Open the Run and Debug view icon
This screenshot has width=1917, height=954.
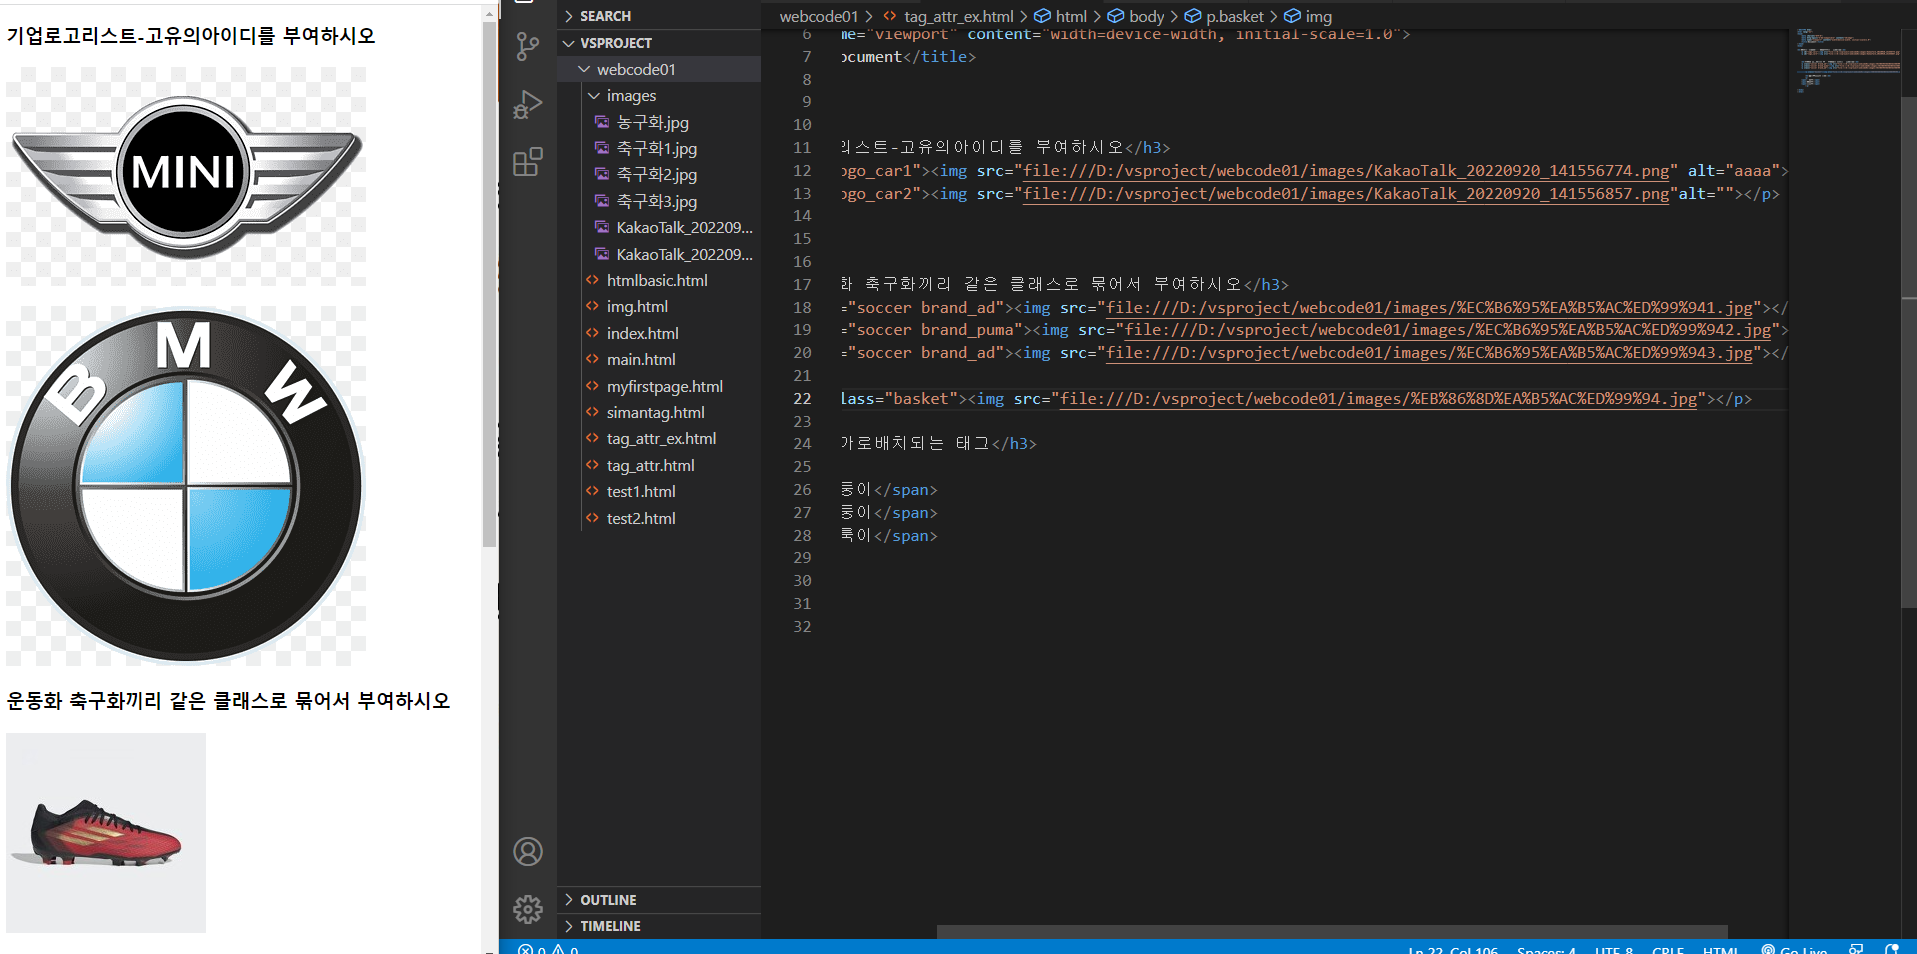coord(527,104)
